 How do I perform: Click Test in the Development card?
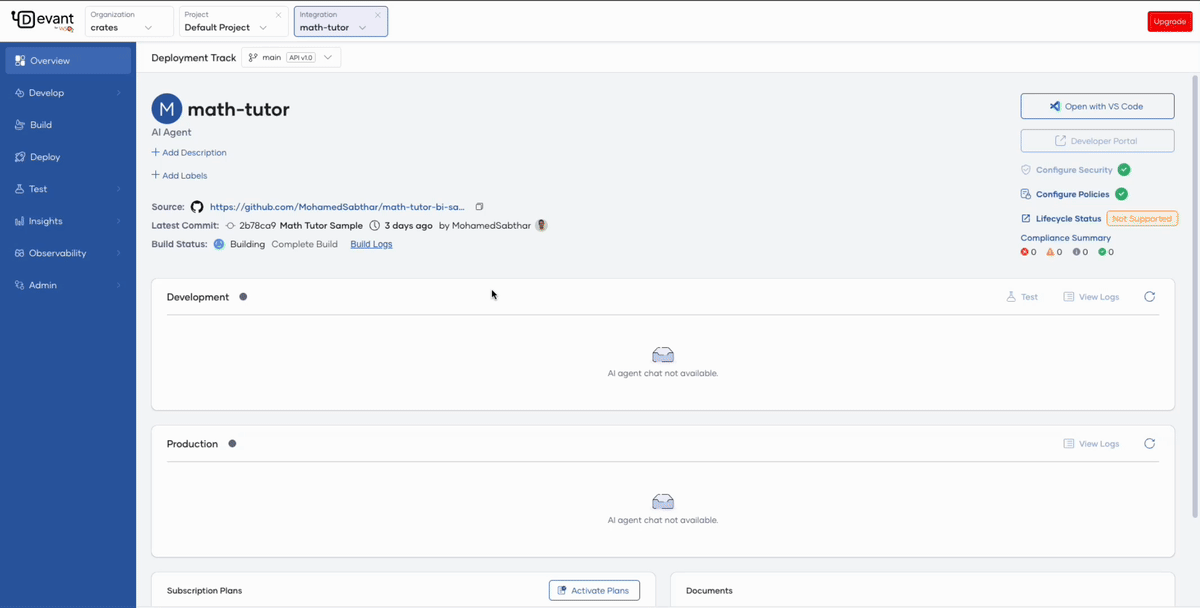click(x=1022, y=297)
